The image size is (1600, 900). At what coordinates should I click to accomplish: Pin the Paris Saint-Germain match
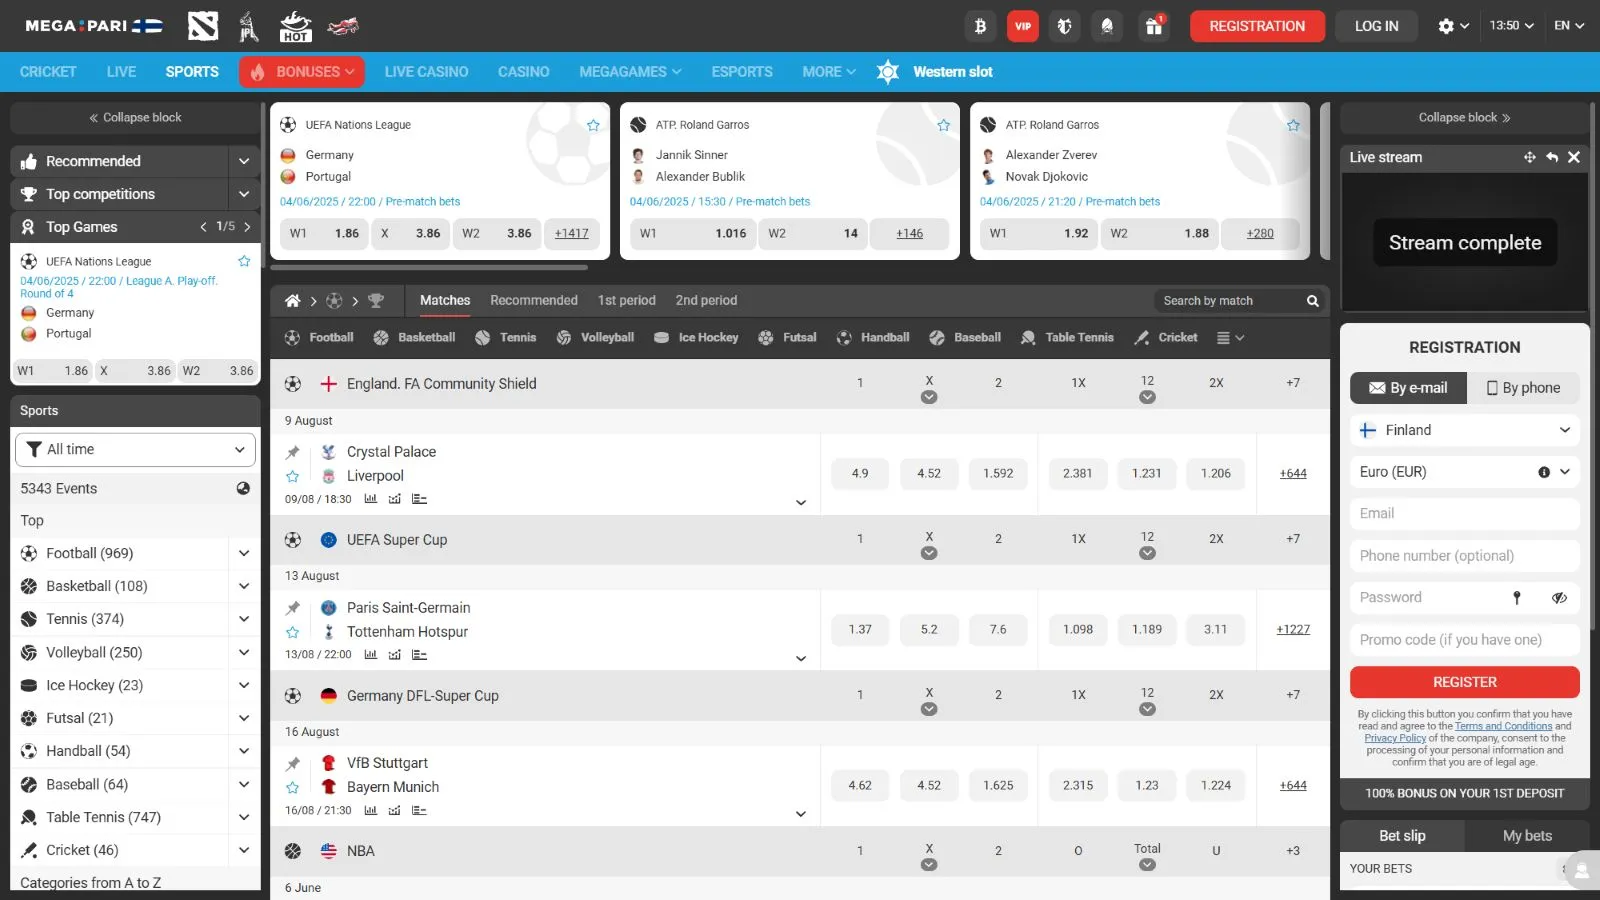293,608
